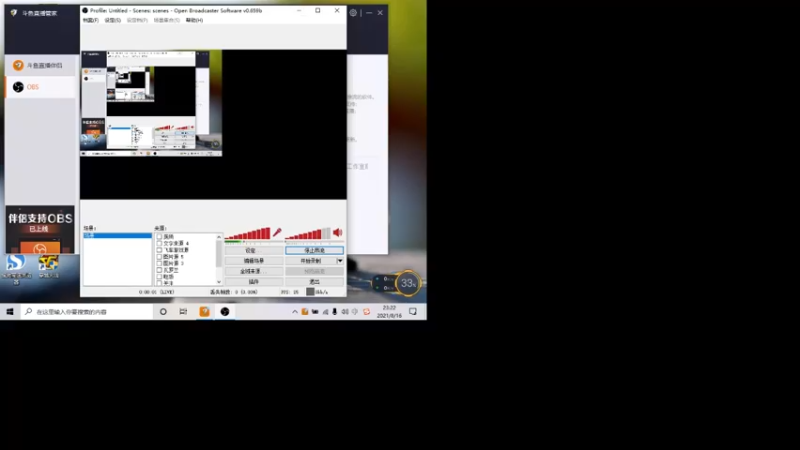Click the Stop Streaming button
Screen dimensions: 800x450
point(314,251)
